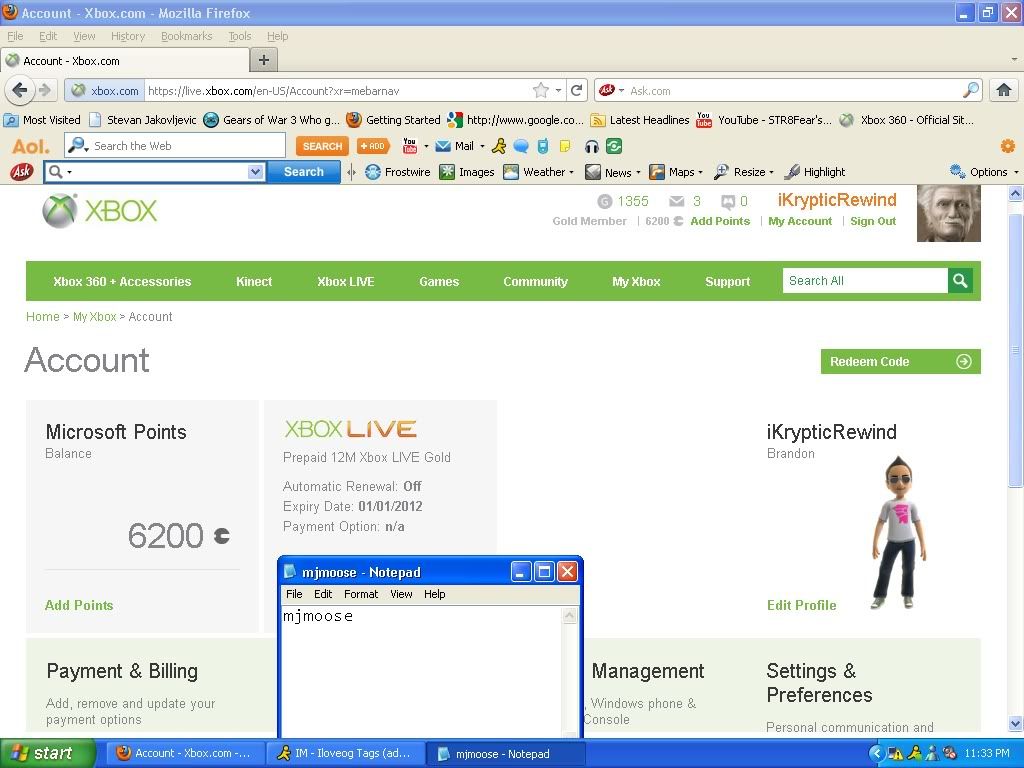Click the chat bubble icon in the AOL toolbar

click(x=521, y=146)
